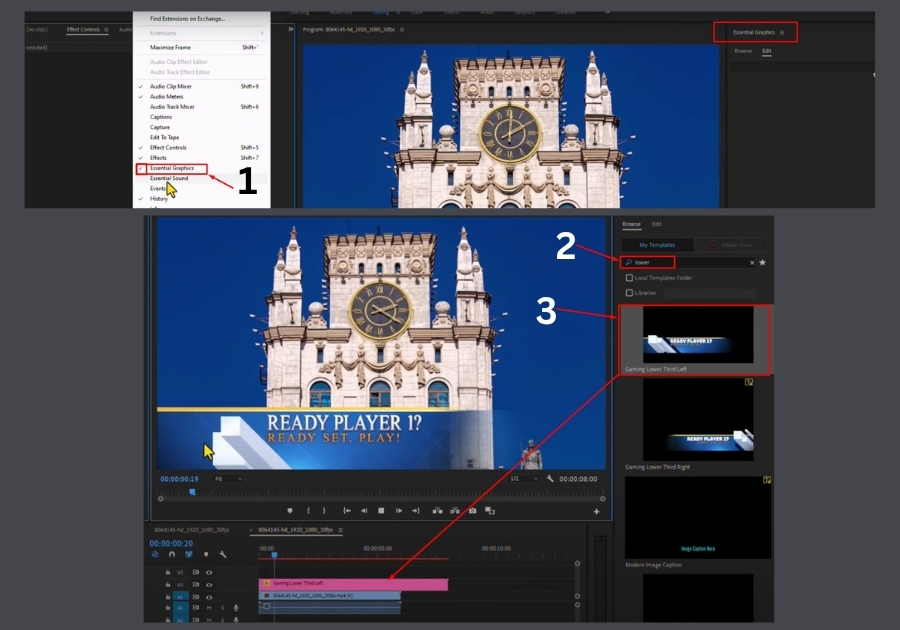Select the pink Gaming Lower Third Left timeline clip

click(x=353, y=584)
